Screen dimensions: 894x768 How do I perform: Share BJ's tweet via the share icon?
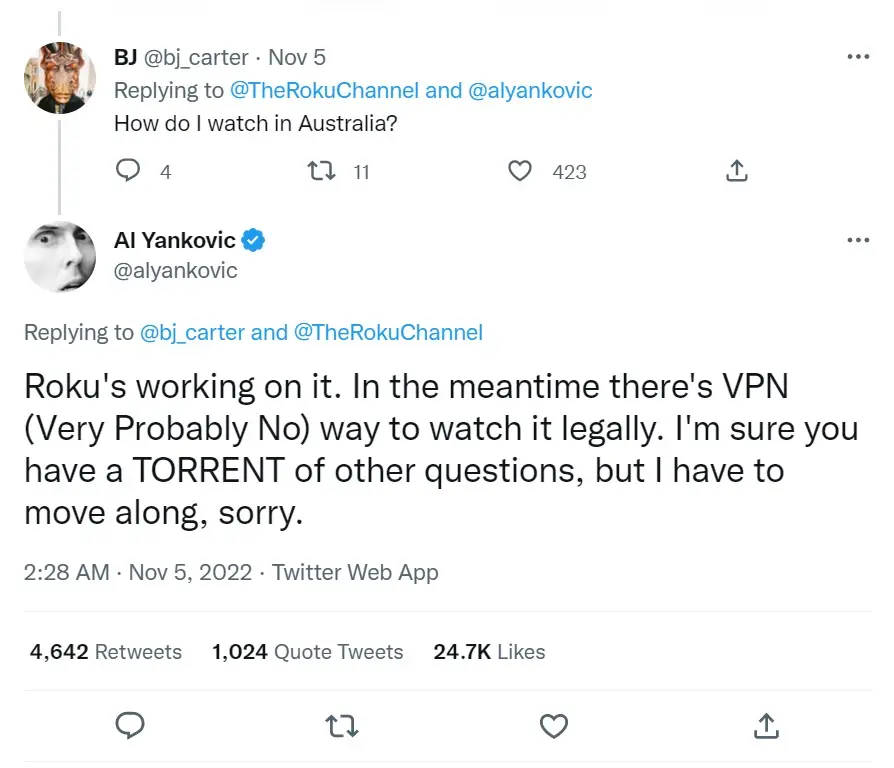737,171
